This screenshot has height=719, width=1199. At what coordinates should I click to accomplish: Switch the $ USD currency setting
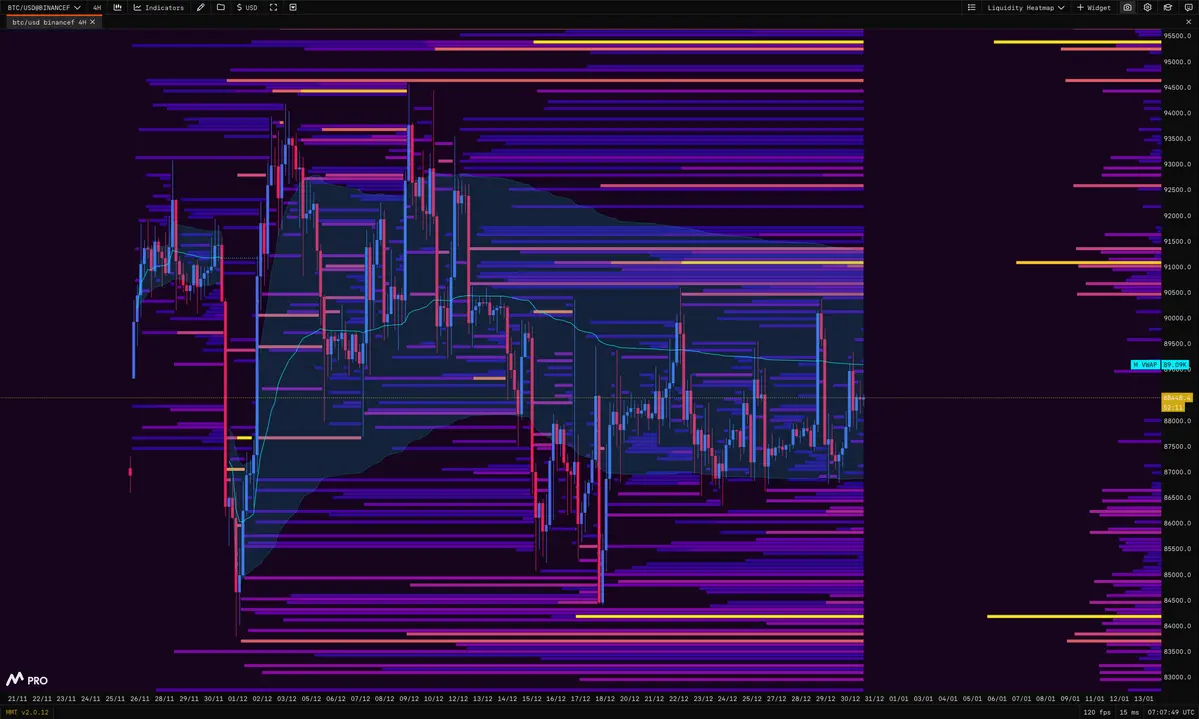click(247, 8)
